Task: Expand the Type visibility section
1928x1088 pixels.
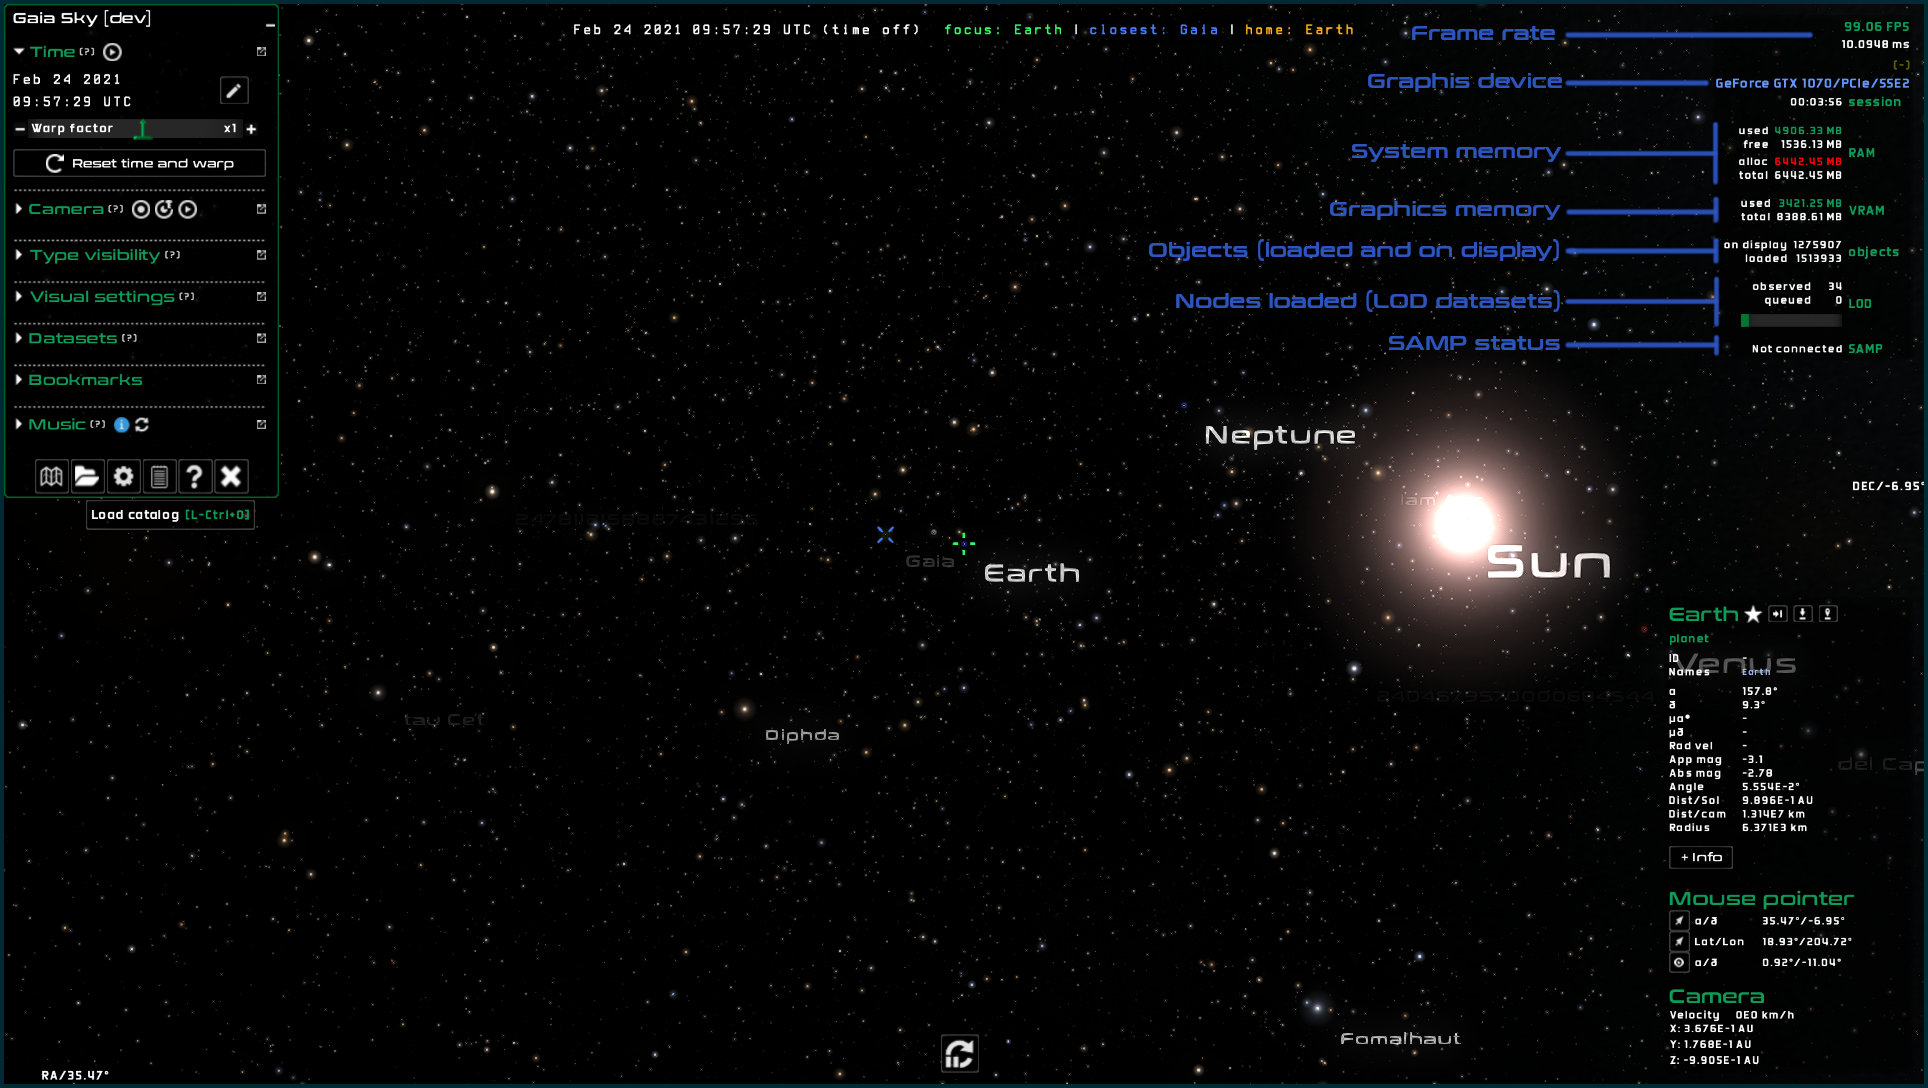Action: 19,255
